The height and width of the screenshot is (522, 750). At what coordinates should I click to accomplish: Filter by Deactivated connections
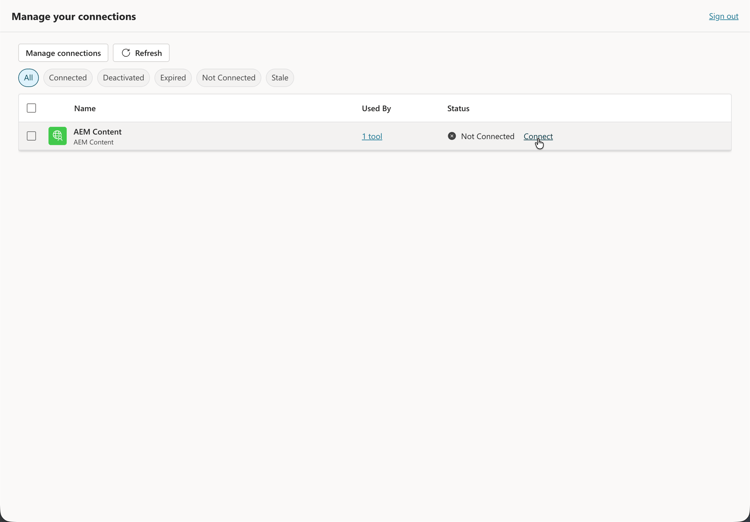pyautogui.click(x=123, y=78)
